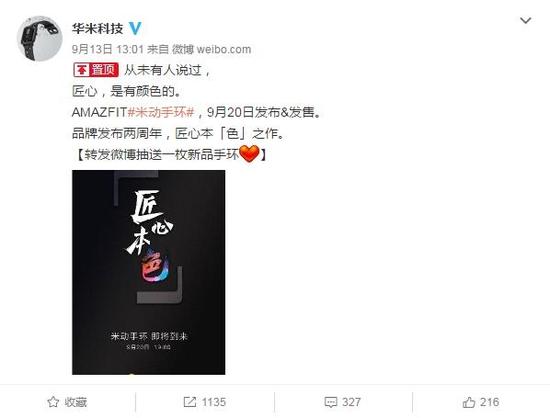Enlarge the 匠心本色 poster image
Viewport: 550px width, 418px height.
tap(148, 272)
